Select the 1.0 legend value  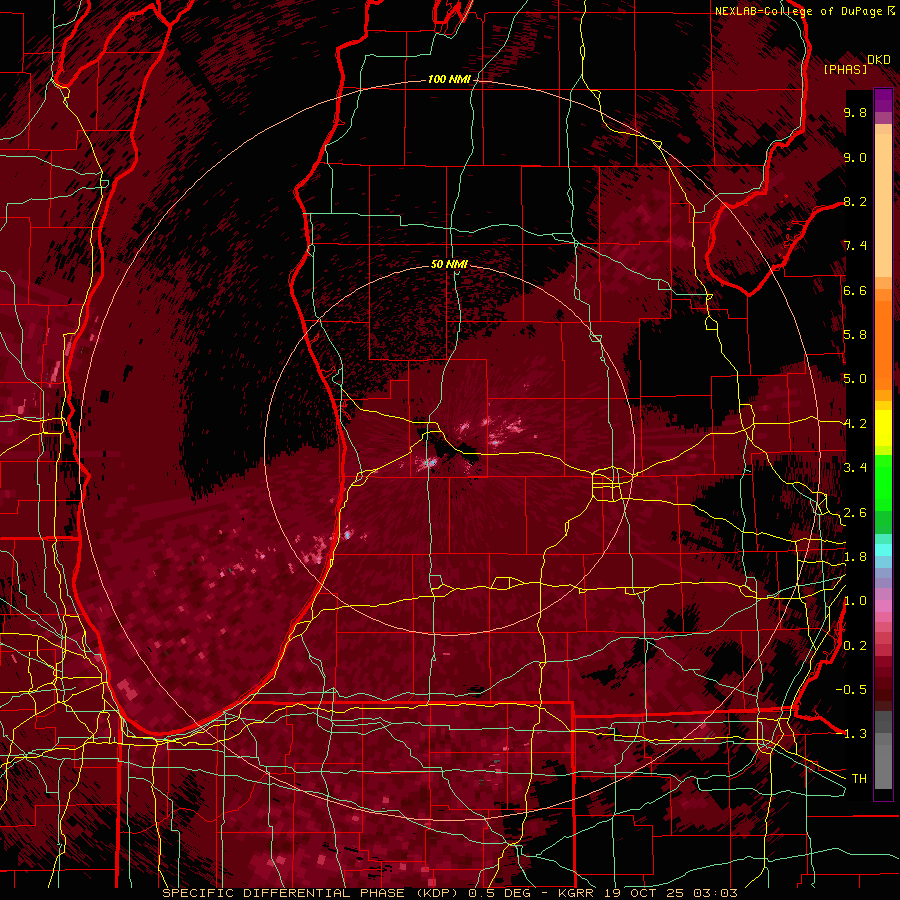(855, 601)
